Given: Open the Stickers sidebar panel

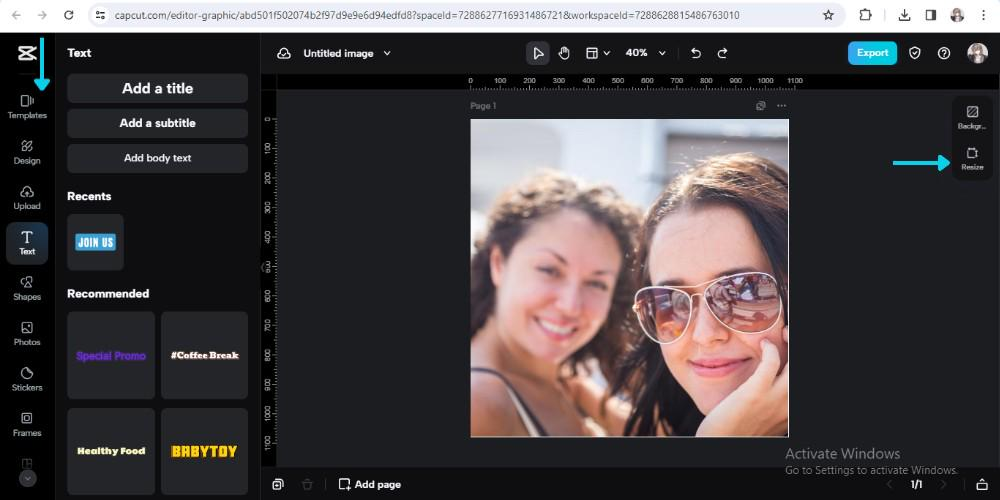Looking at the screenshot, I should 27,379.
